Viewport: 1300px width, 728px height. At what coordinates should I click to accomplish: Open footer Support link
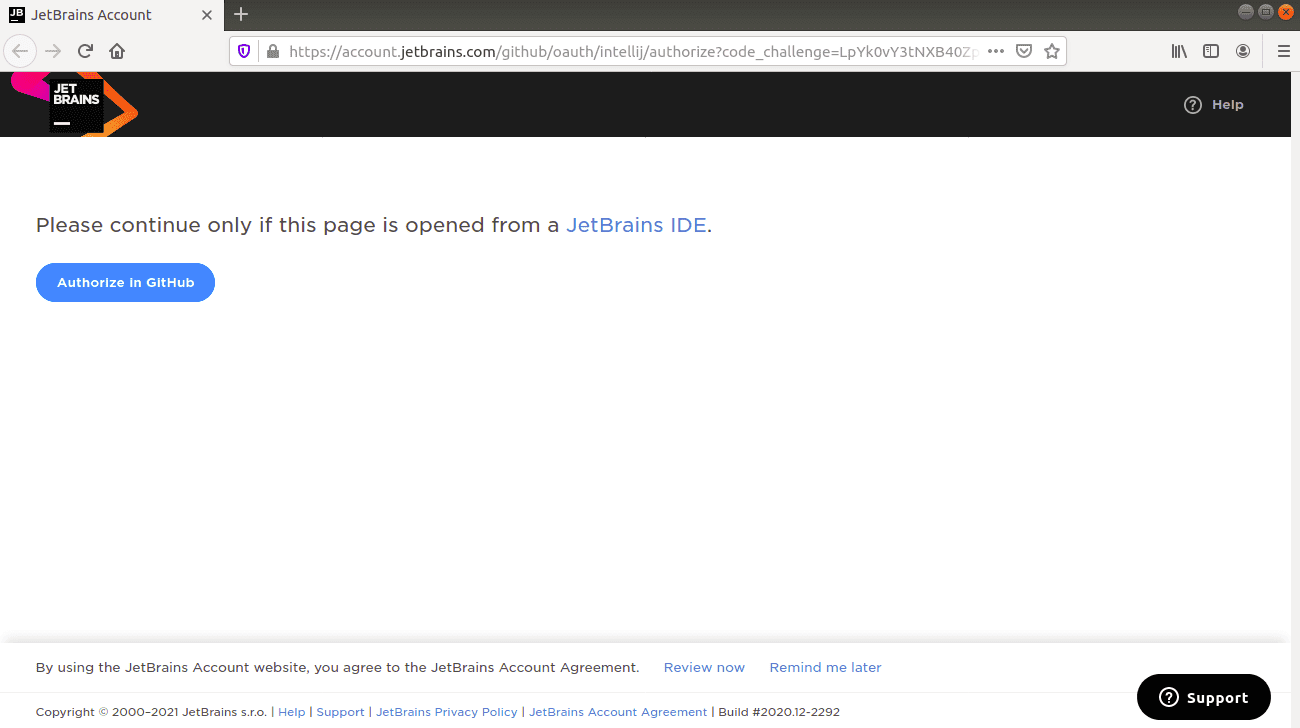click(x=340, y=712)
